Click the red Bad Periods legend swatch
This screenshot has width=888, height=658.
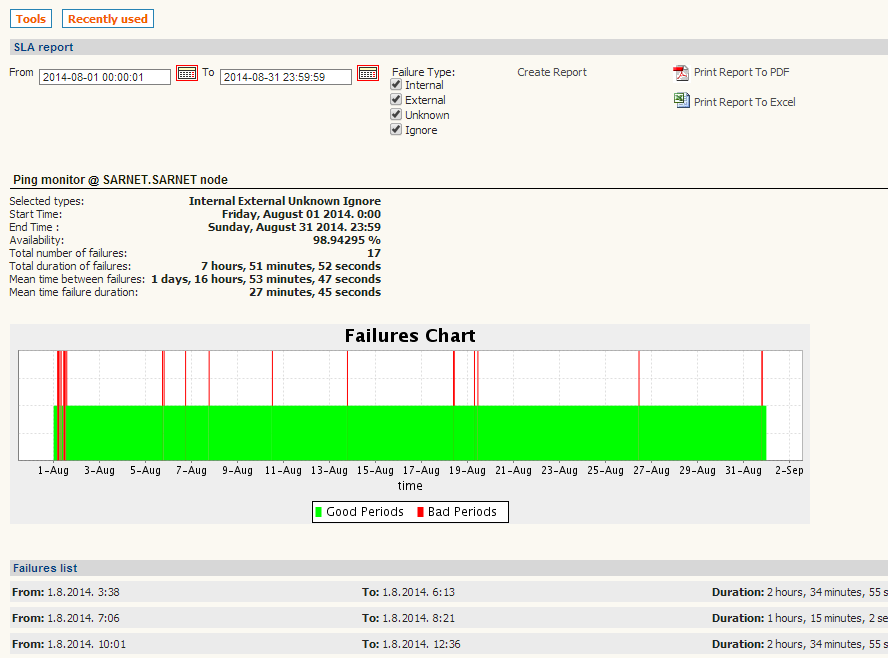tap(420, 512)
